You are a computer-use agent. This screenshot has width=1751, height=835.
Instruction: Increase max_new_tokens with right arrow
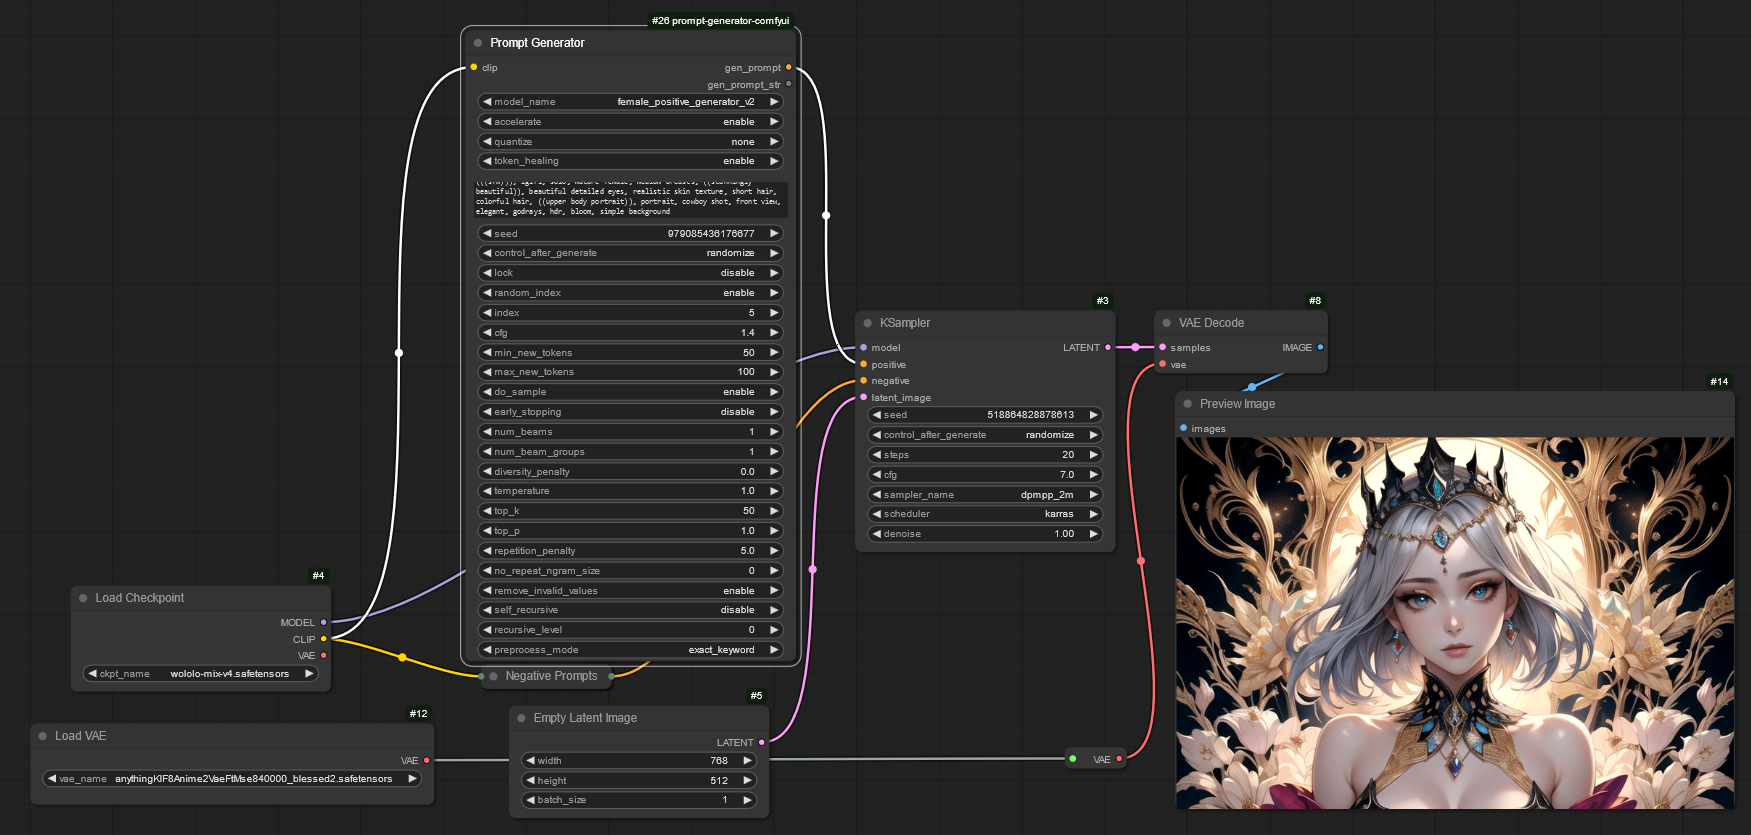tap(774, 372)
